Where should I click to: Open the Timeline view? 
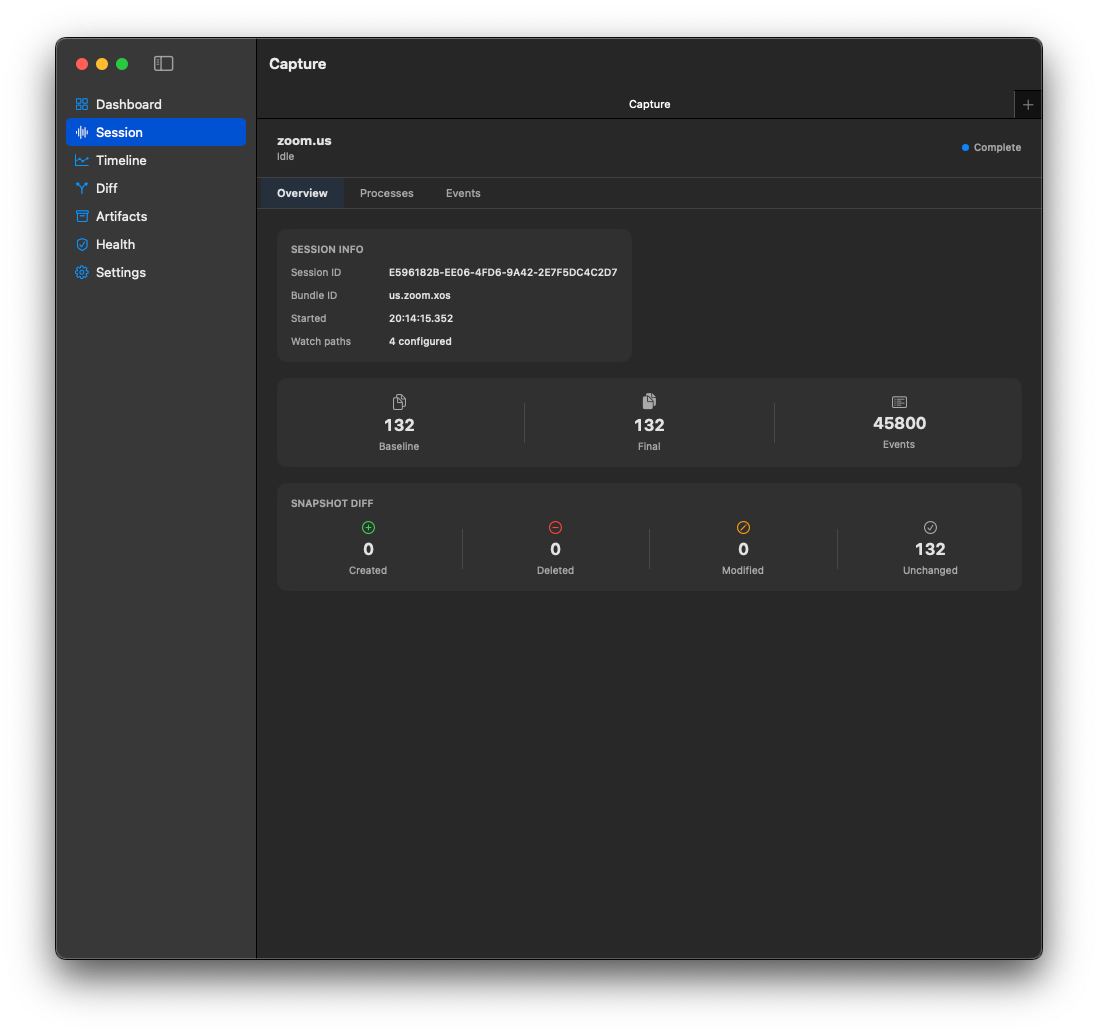[121, 160]
